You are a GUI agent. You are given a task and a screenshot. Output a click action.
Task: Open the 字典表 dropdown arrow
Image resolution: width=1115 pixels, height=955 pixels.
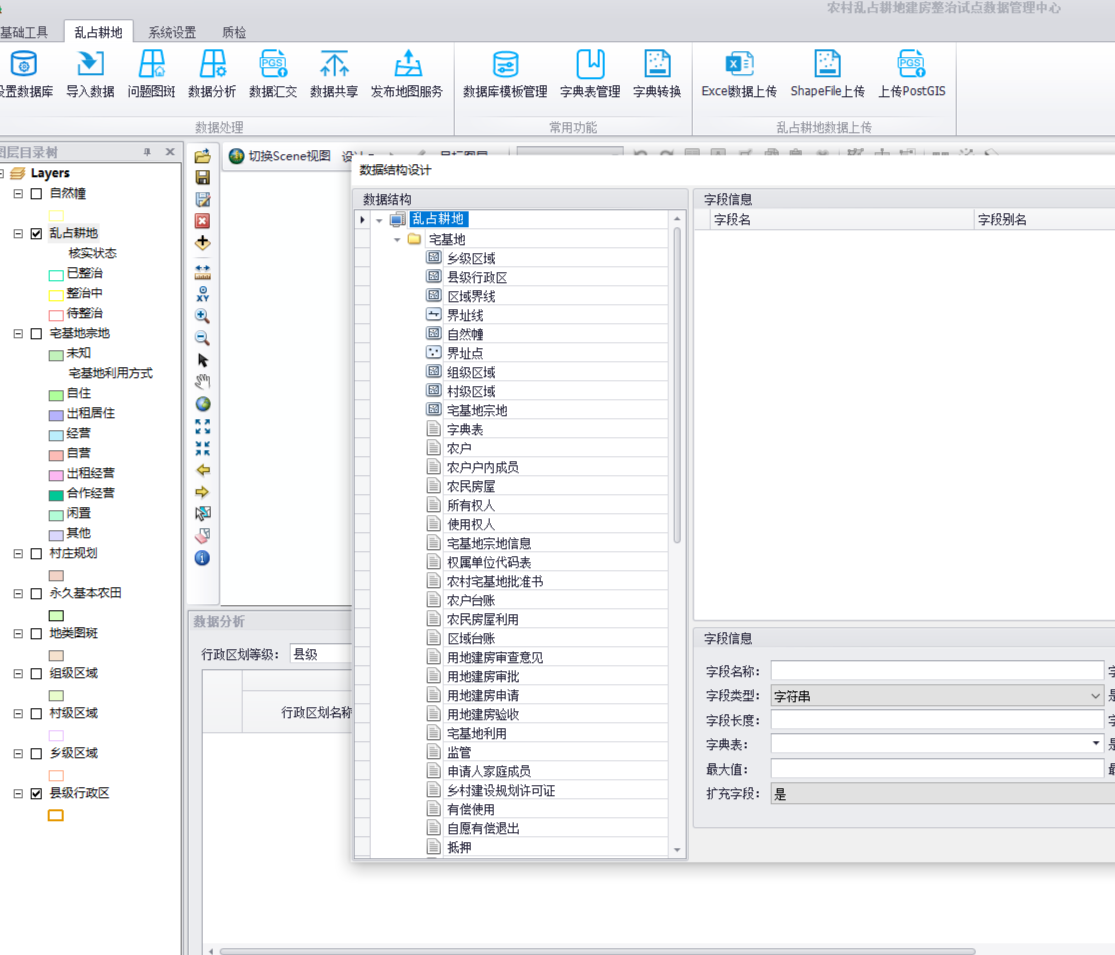click(x=1096, y=744)
